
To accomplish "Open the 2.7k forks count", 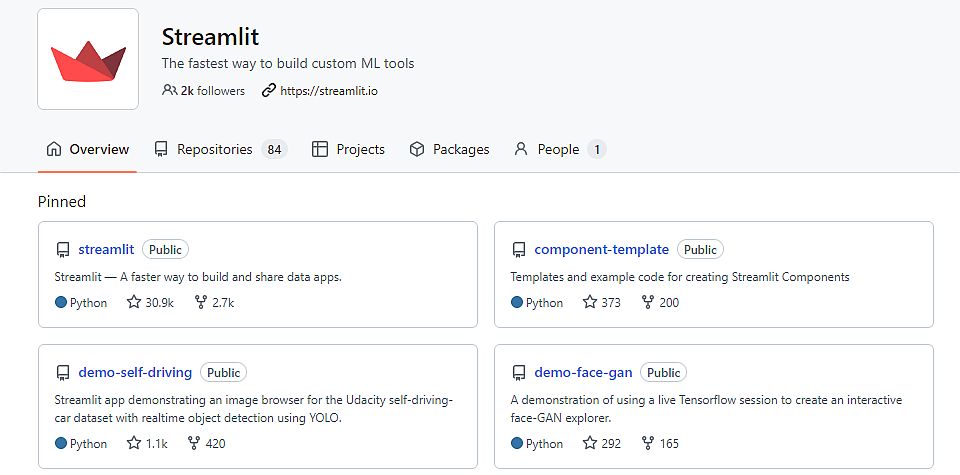I will 223,302.
